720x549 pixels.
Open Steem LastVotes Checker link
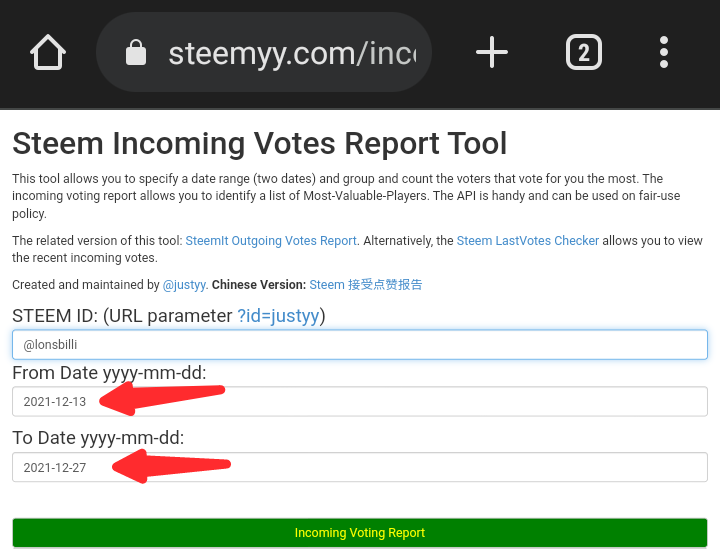[528, 241]
